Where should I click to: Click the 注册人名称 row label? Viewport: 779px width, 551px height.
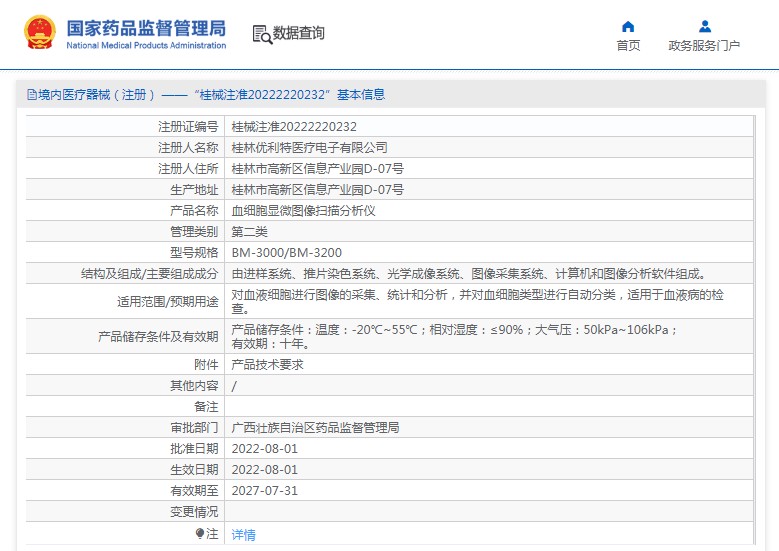(188, 148)
